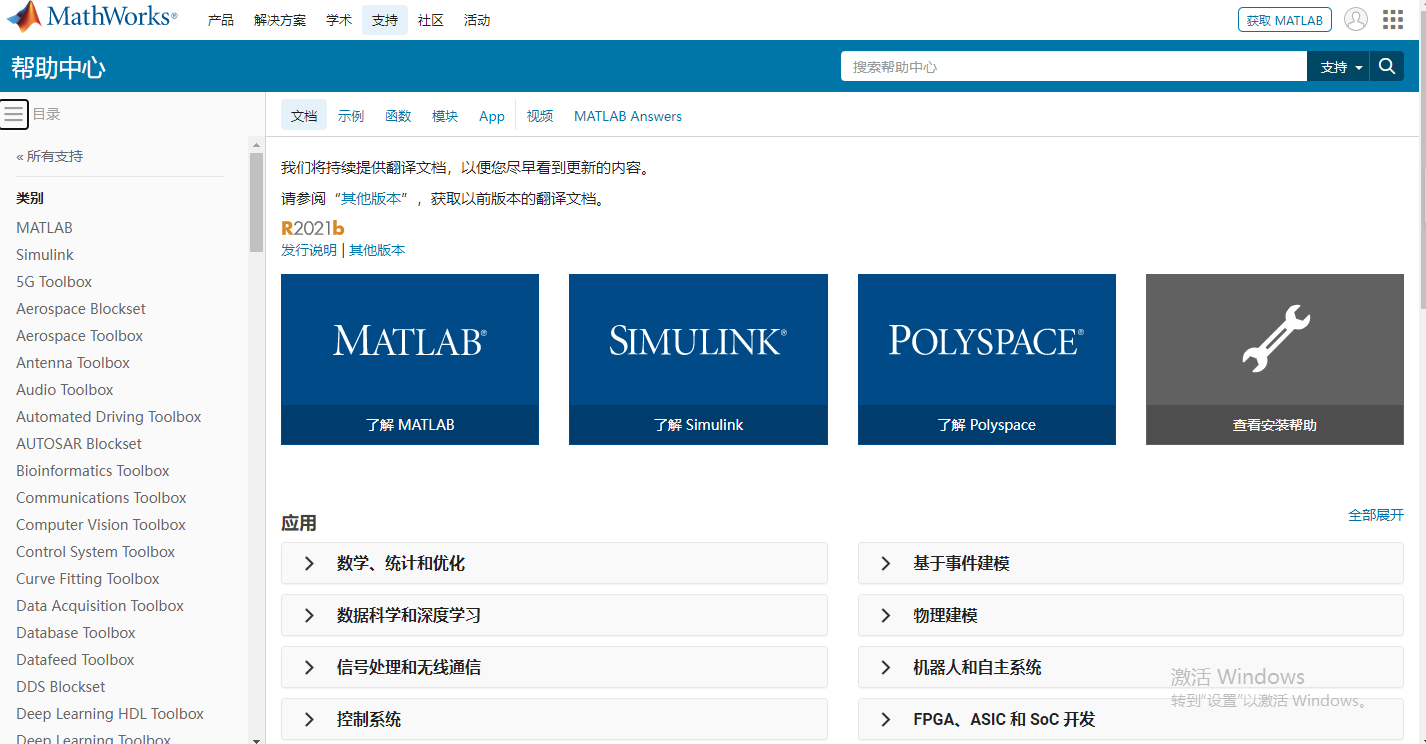Click the 全部展开 link

[x=1376, y=515]
